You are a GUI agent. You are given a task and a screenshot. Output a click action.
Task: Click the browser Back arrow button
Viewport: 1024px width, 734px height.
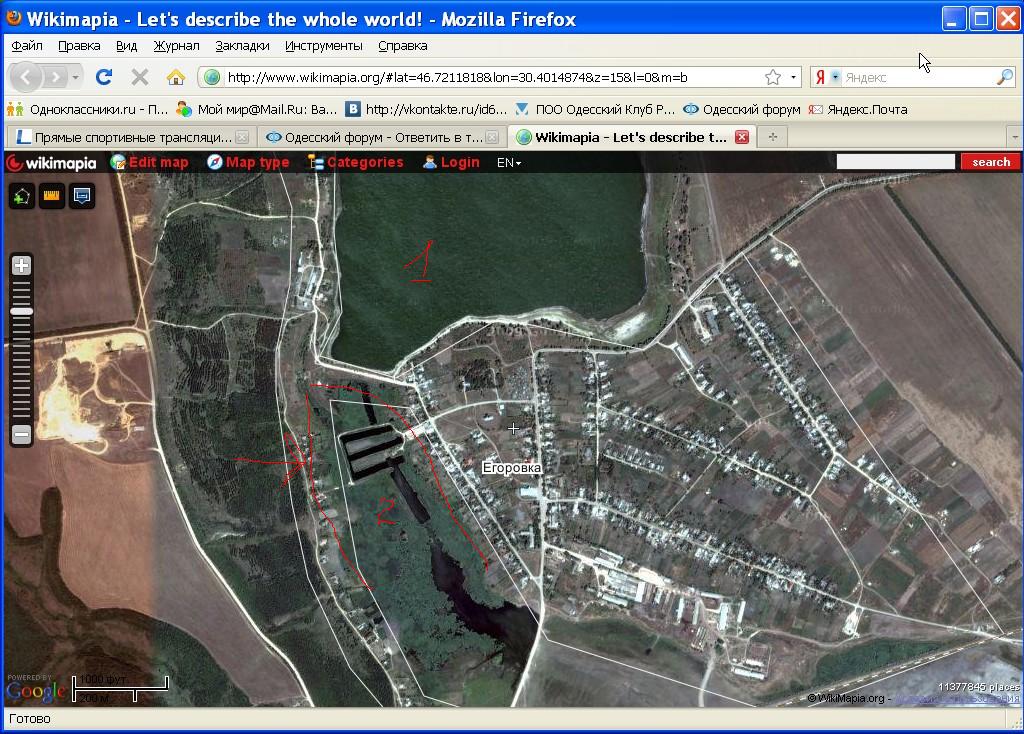pos(27,77)
